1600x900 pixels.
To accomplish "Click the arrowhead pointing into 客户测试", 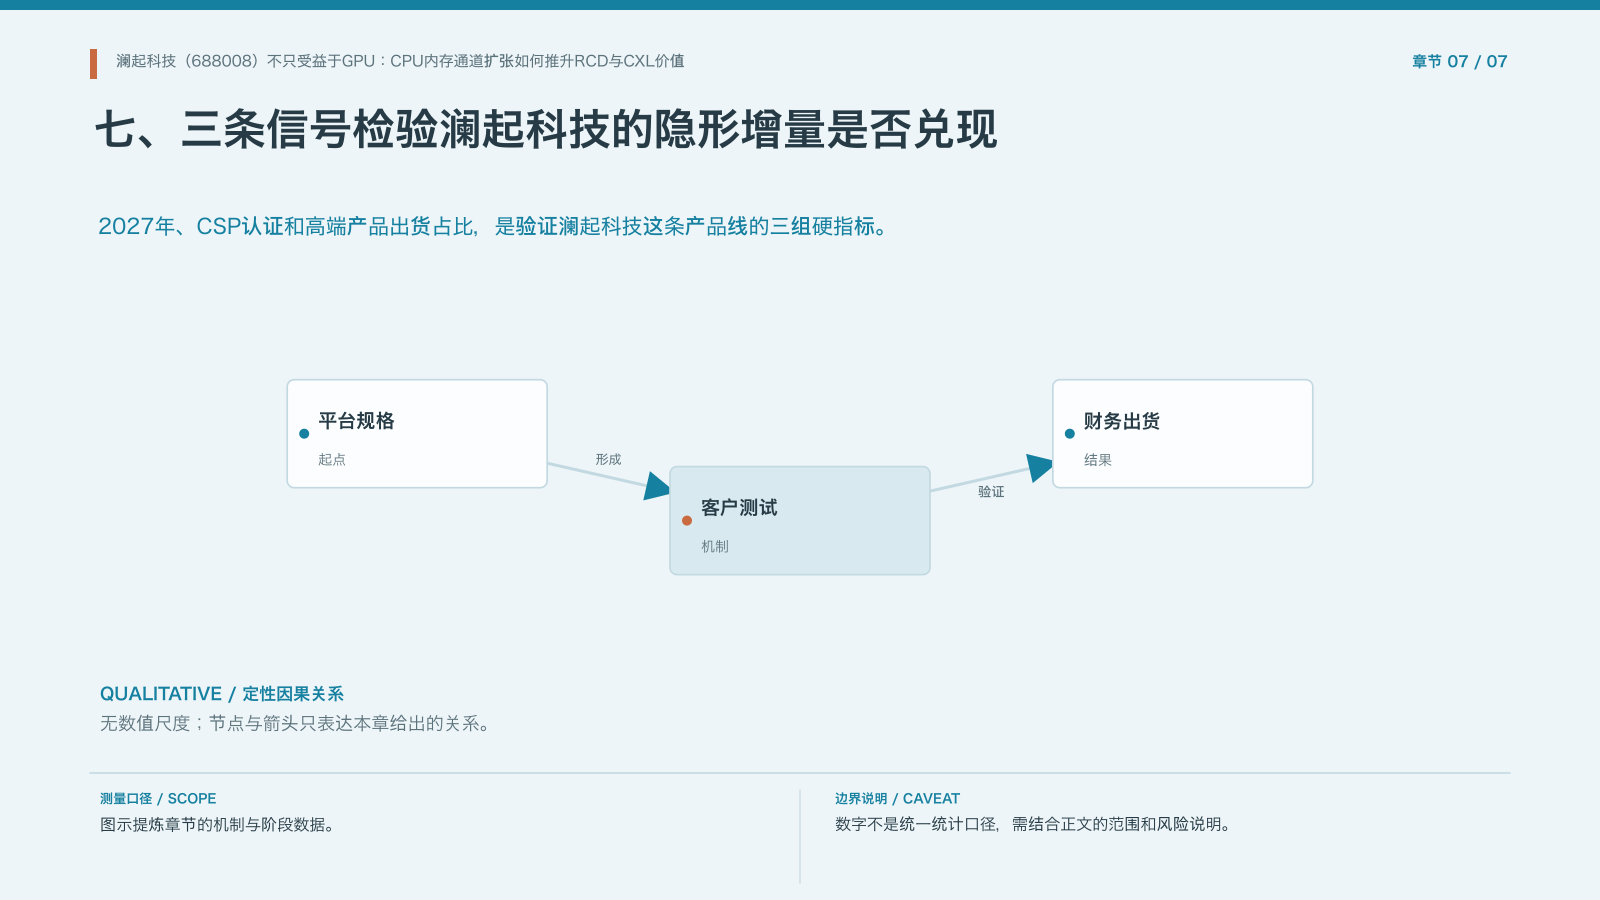I will coord(657,486).
